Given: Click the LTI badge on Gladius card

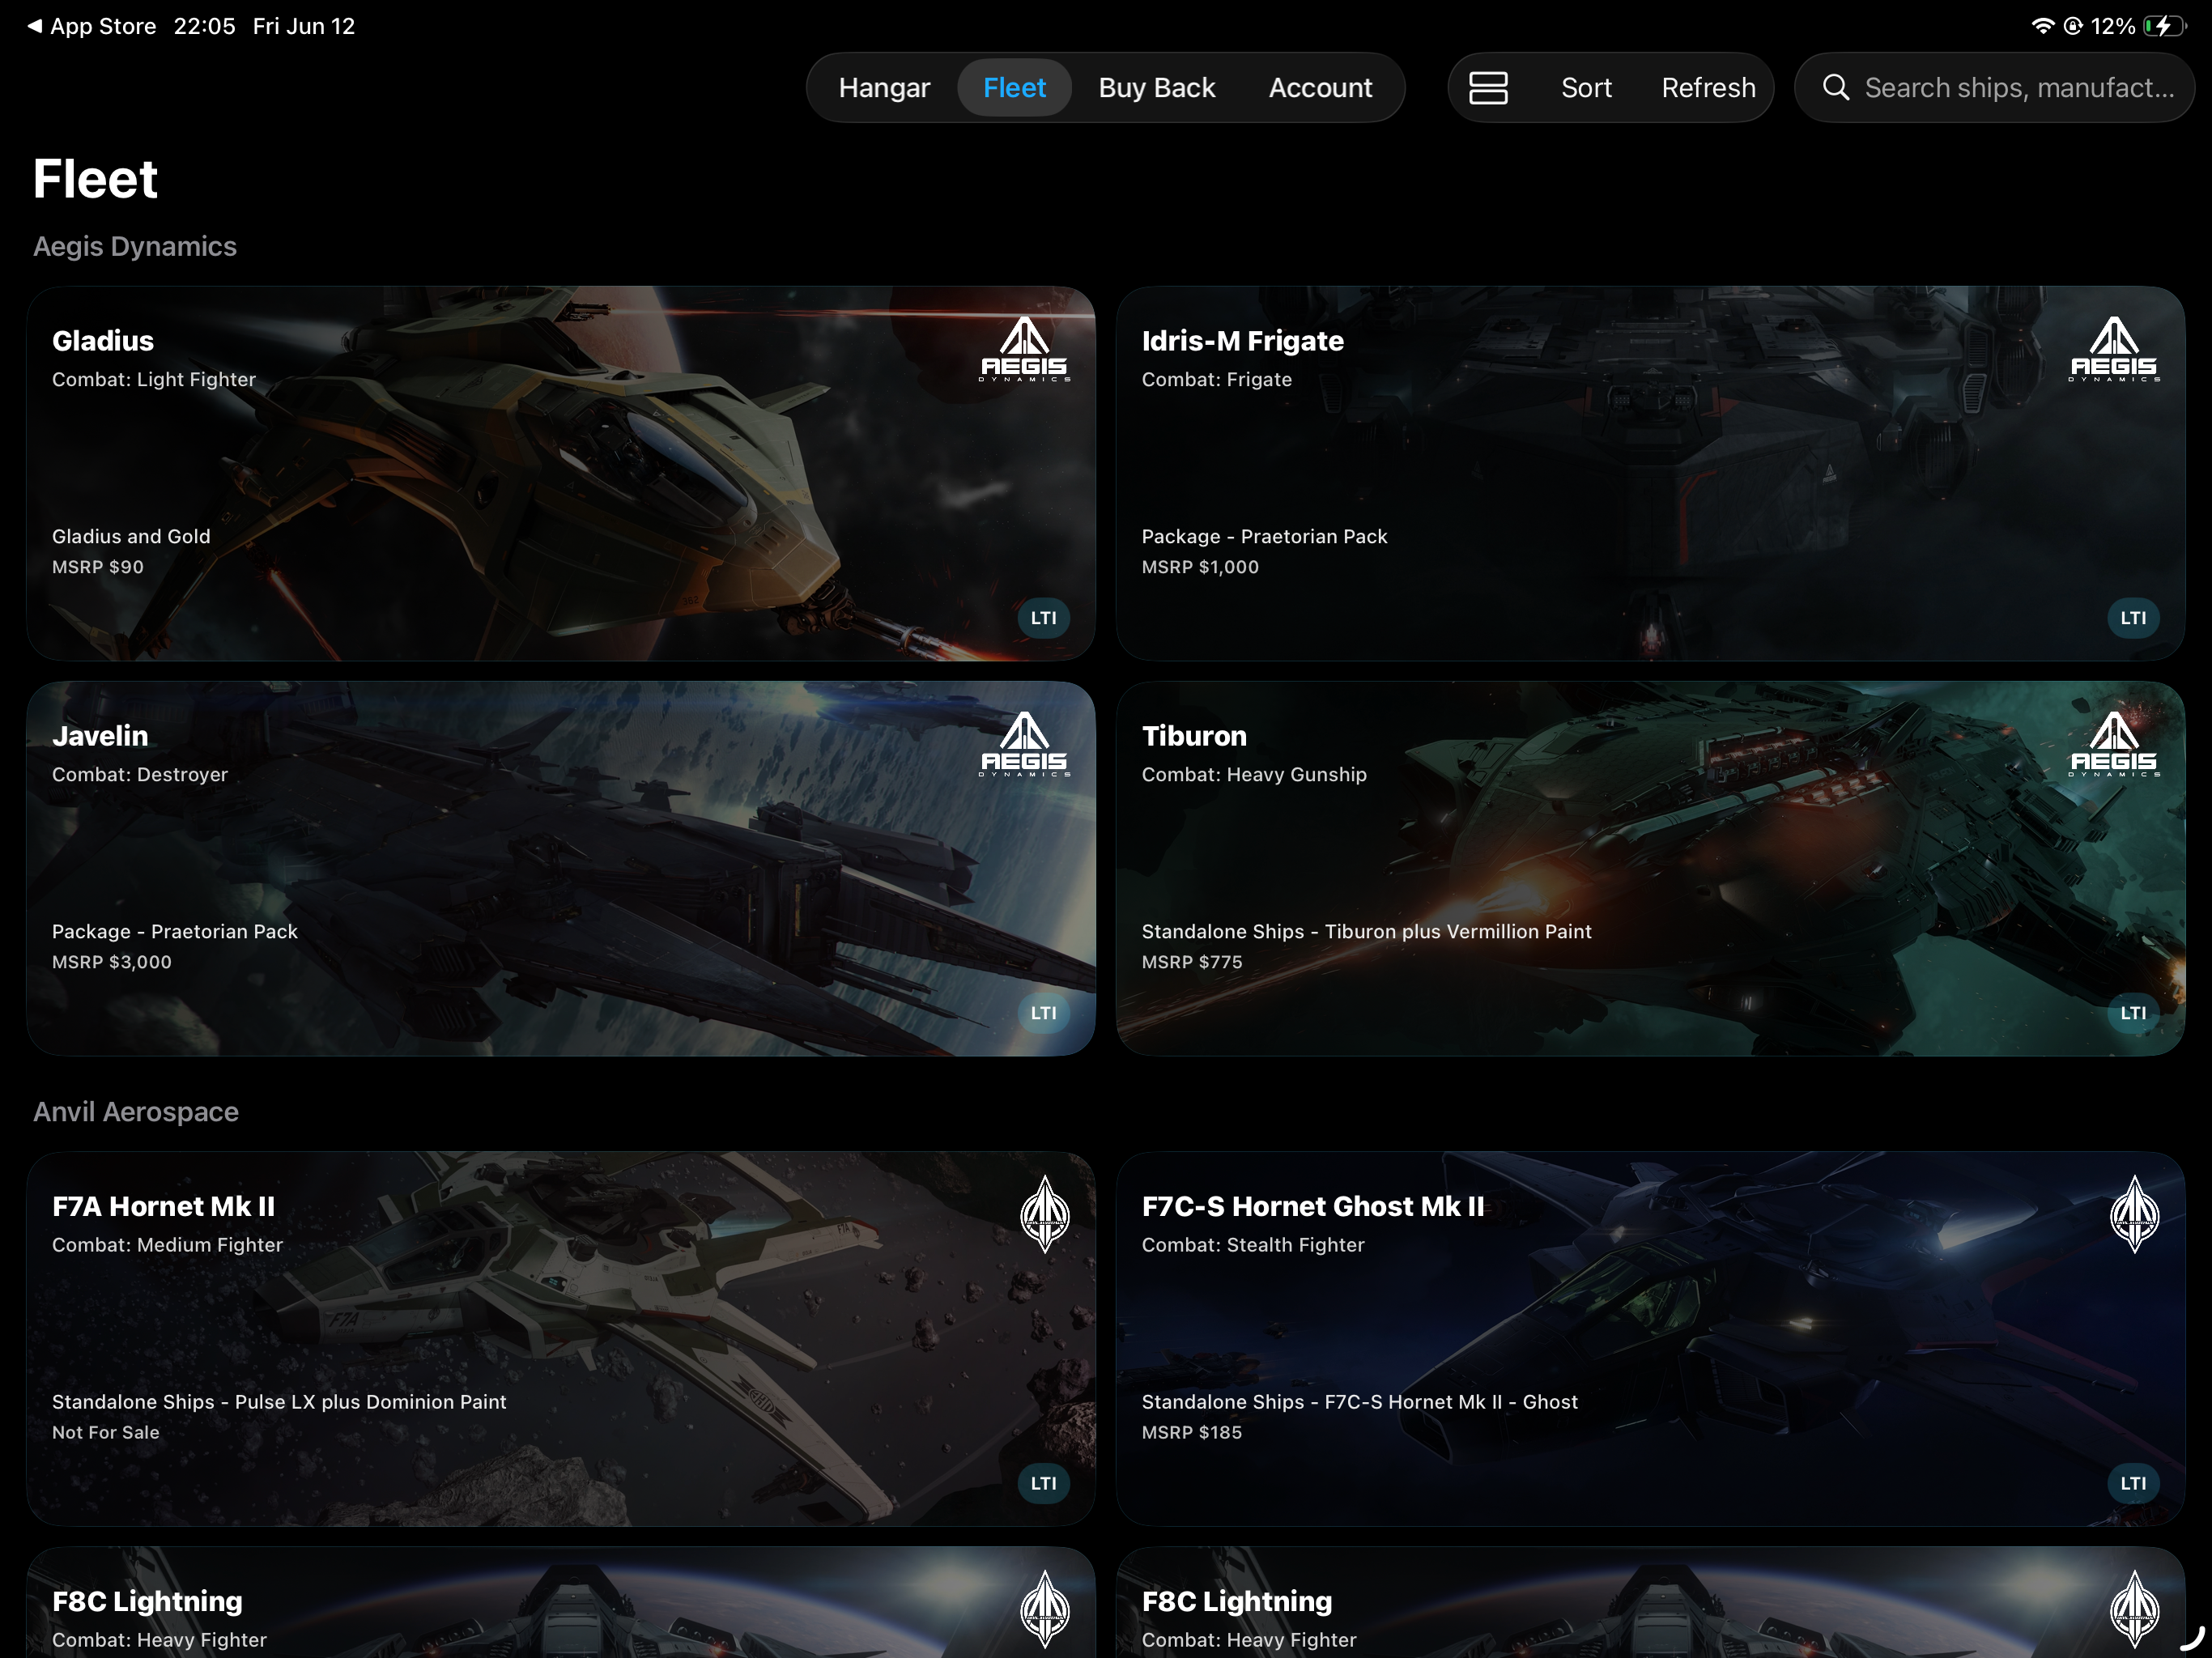Looking at the screenshot, I should [1044, 618].
